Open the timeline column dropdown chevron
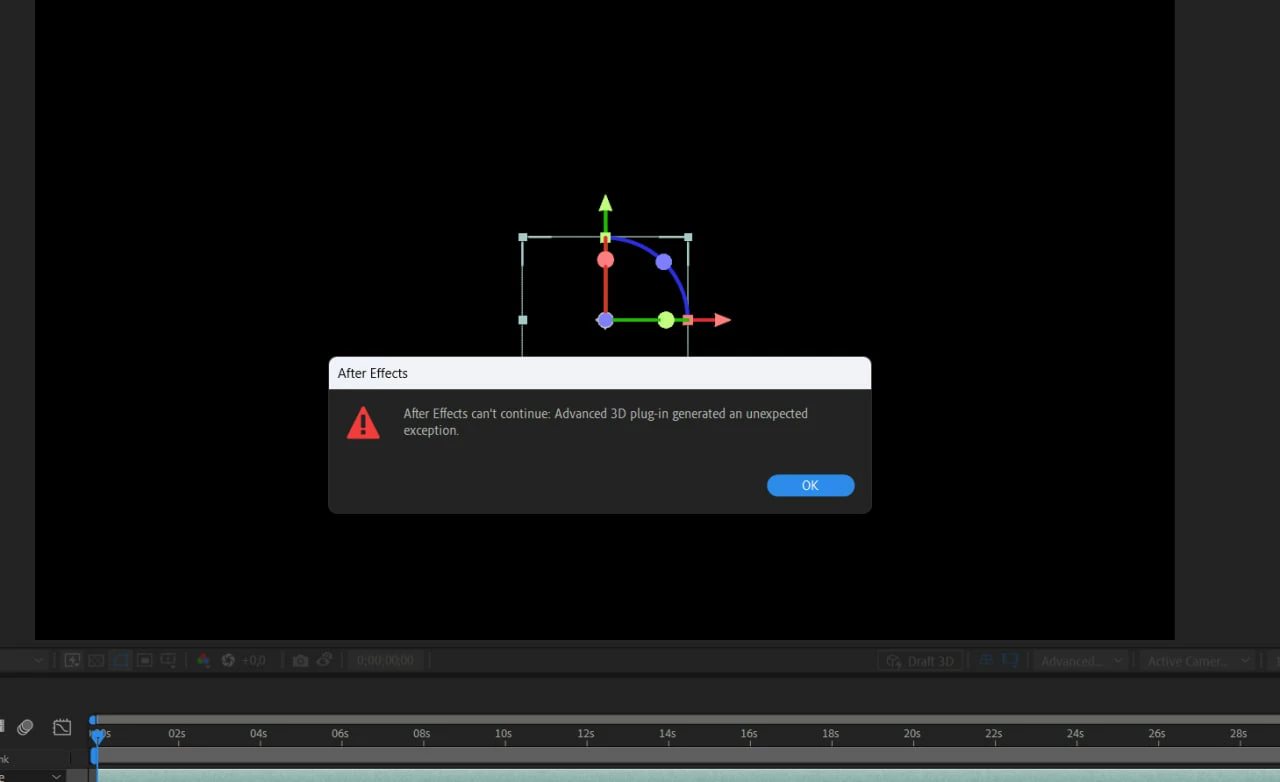Image resolution: width=1280 pixels, height=782 pixels. click(x=56, y=776)
